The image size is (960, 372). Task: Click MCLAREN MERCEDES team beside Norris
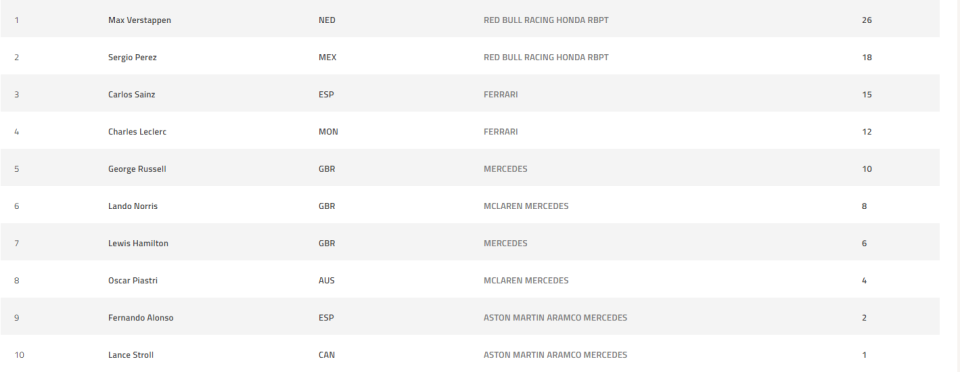(x=526, y=206)
